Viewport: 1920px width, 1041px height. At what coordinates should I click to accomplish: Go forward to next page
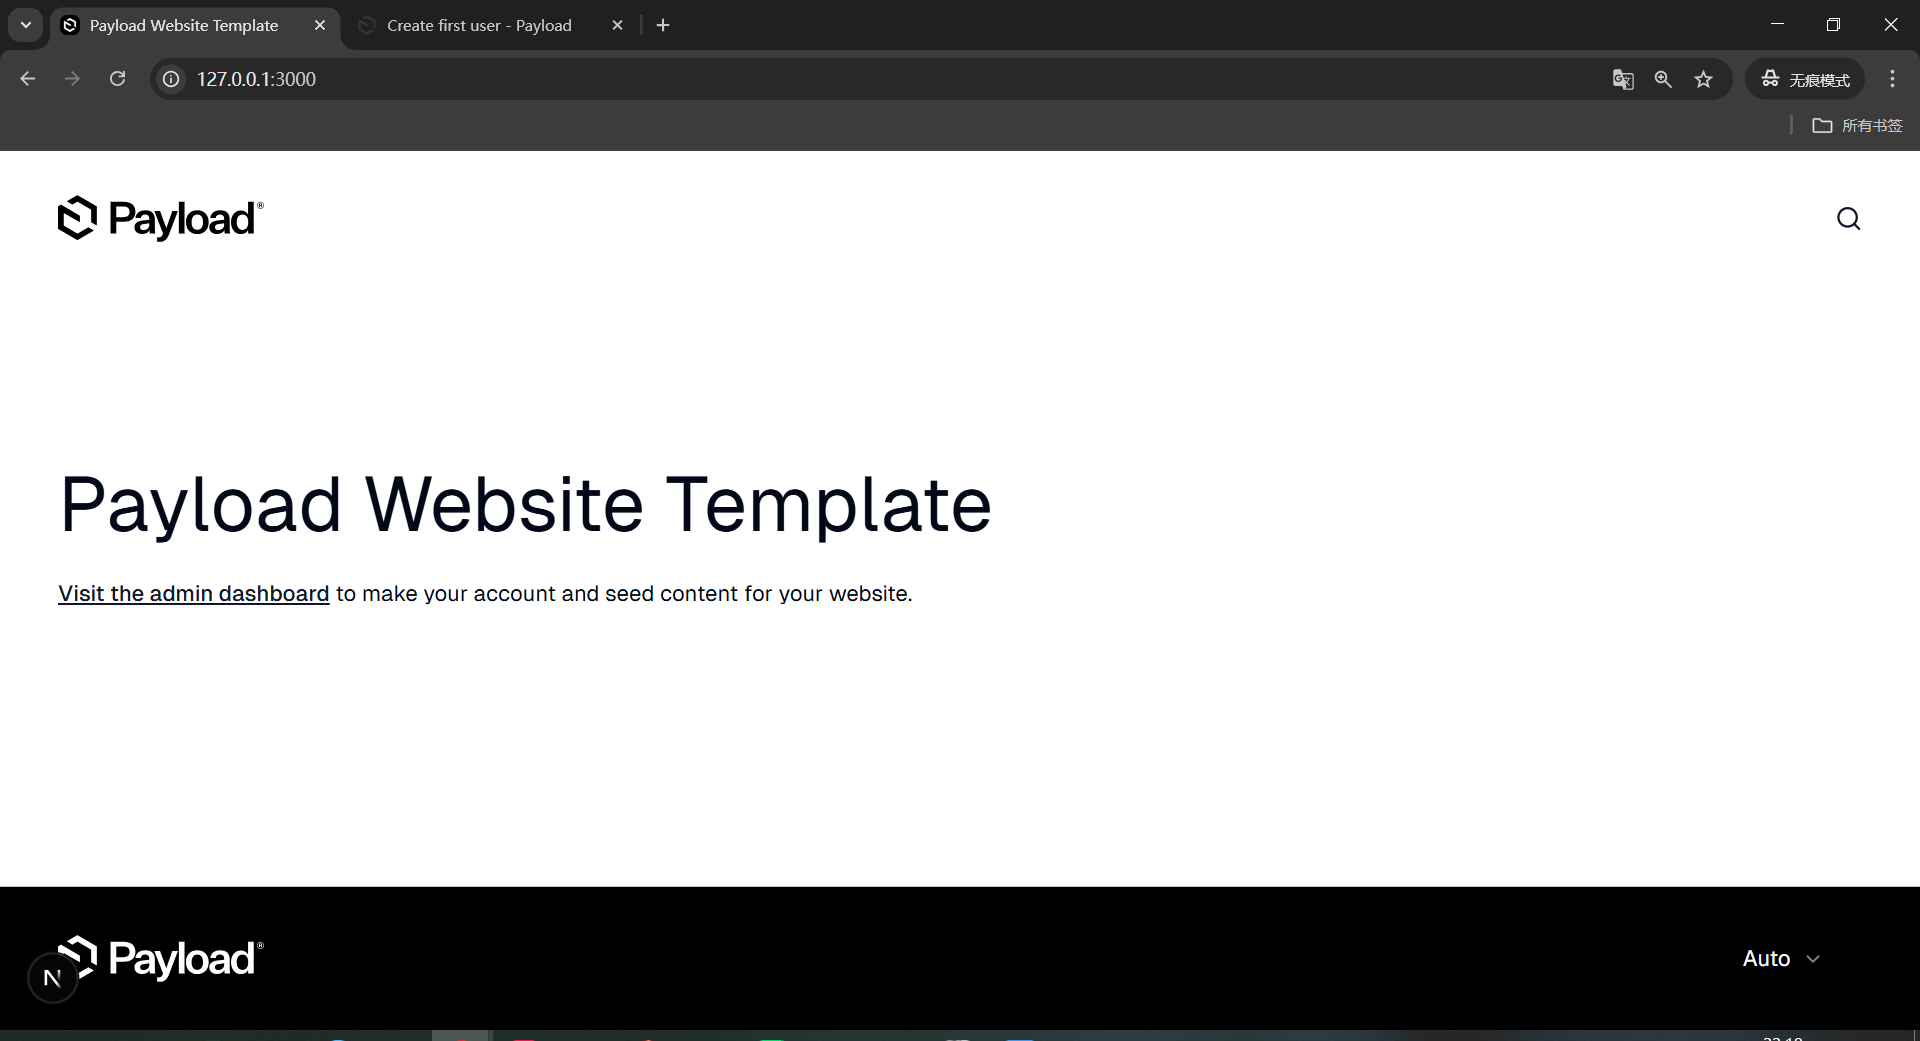[x=72, y=79]
